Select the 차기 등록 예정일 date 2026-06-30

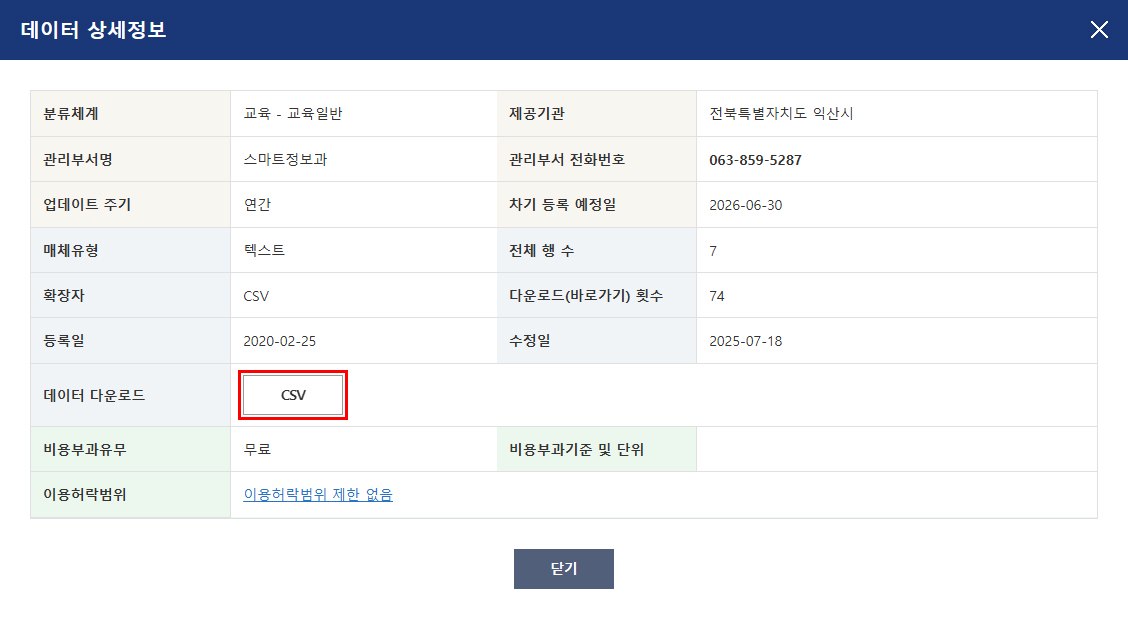pos(747,204)
